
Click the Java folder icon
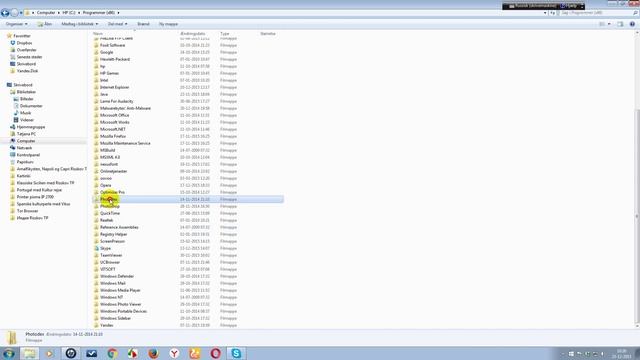tap(96, 94)
